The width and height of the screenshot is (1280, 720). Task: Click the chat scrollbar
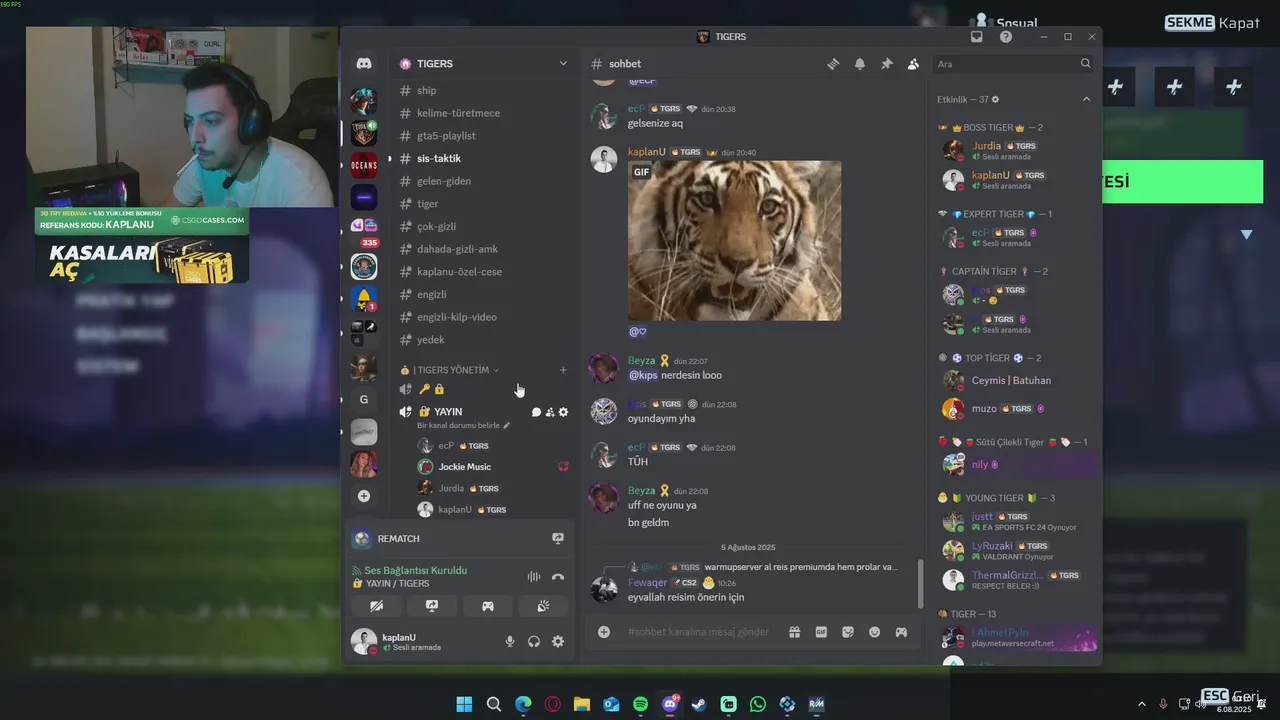click(920, 583)
